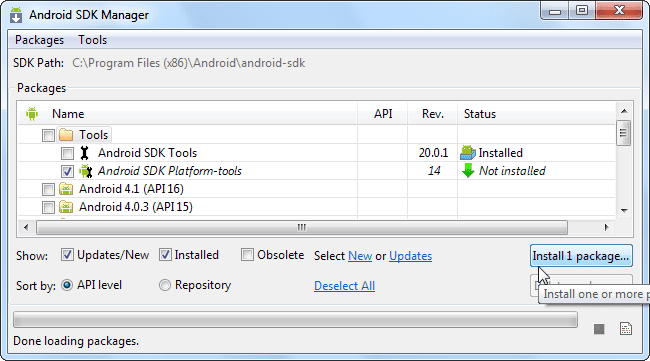The width and height of the screenshot is (650, 361).
Task: Click the down arrow of vertical scrollbar
Action: point(624,211)
